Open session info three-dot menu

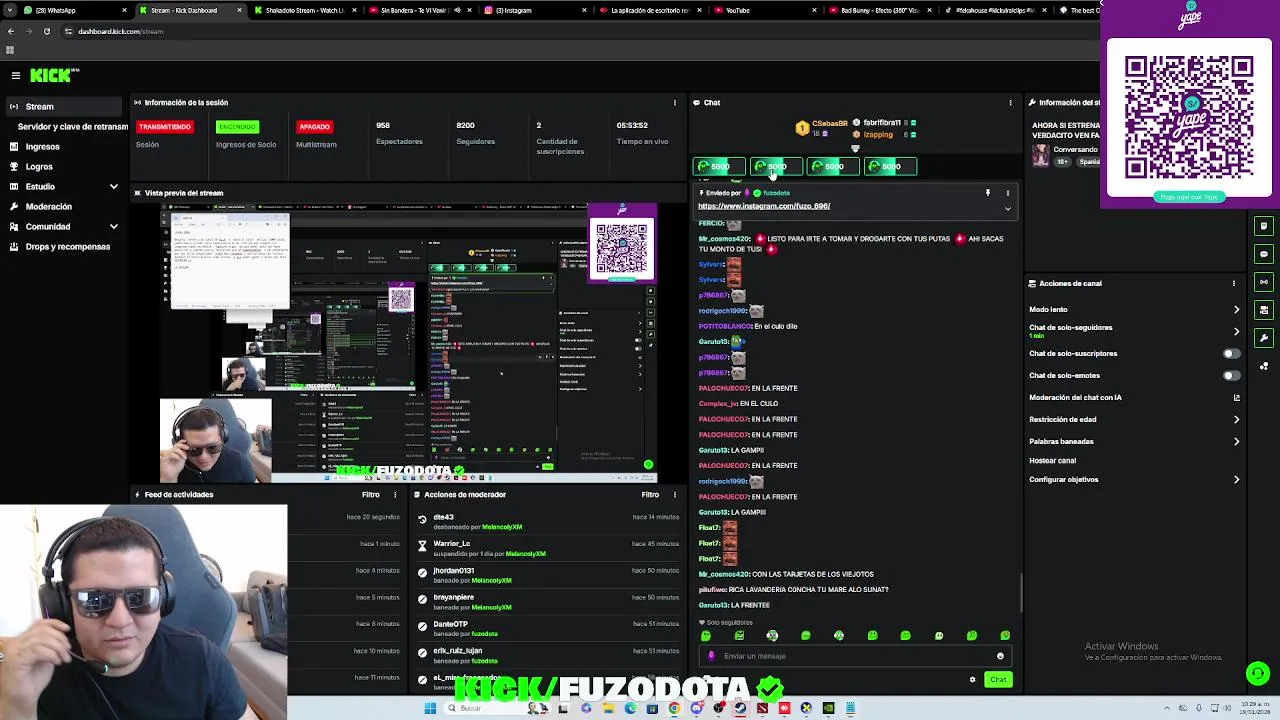[x=675, y=102]
